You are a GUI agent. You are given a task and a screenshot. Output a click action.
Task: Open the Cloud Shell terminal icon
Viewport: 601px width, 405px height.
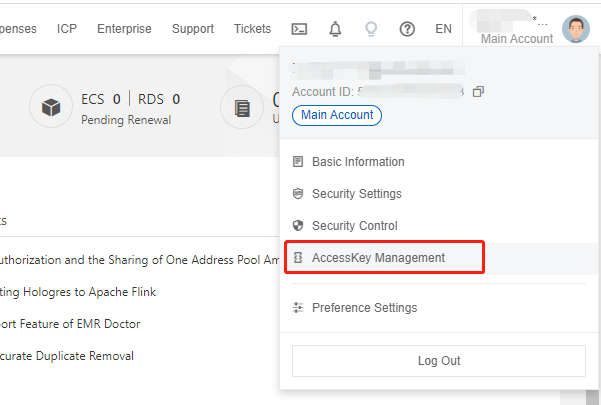point(299,29)
